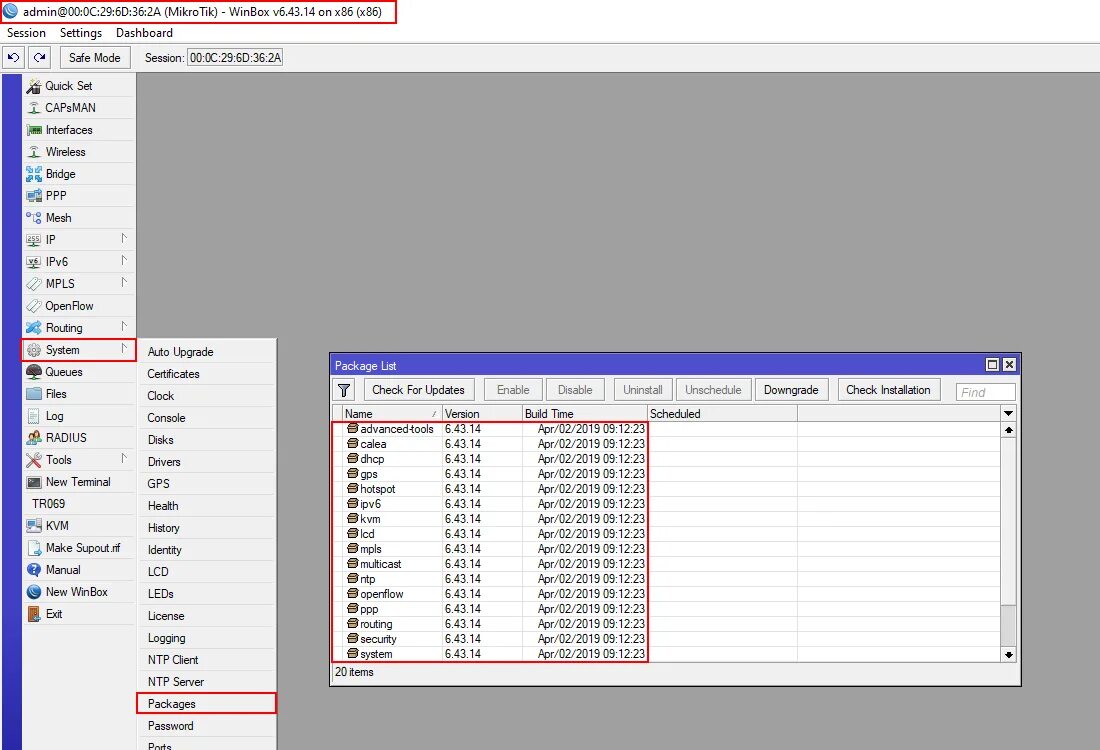Click Exit in sidebar

[79, 614]
